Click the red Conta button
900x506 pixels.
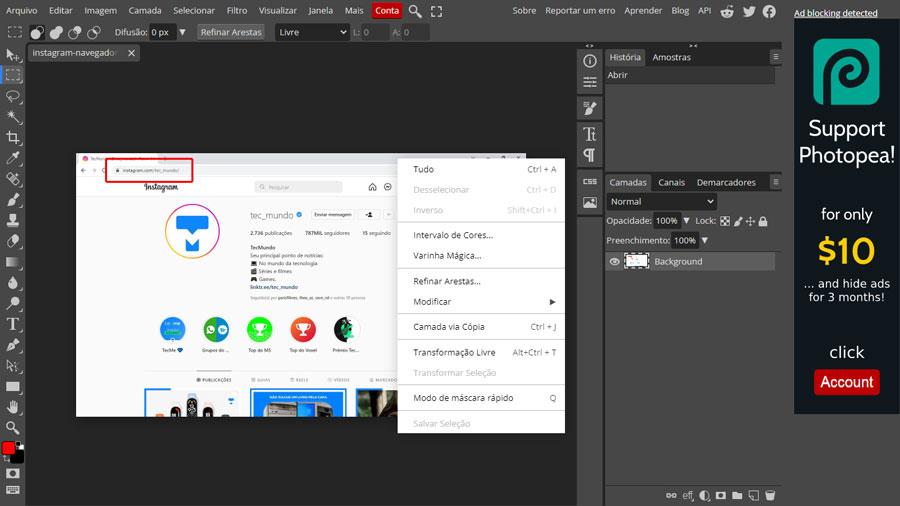[387, 10]
